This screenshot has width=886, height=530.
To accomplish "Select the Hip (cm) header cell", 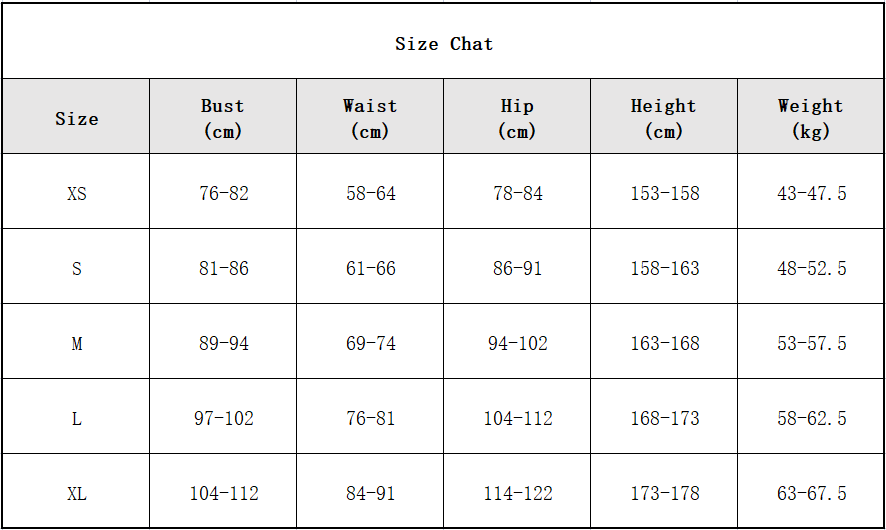I will 517,118.
